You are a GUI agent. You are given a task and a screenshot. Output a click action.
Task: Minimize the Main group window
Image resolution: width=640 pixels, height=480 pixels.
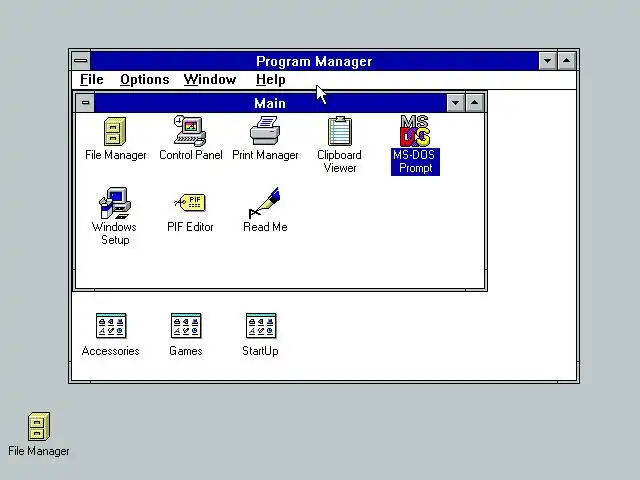tap(455, 102)
